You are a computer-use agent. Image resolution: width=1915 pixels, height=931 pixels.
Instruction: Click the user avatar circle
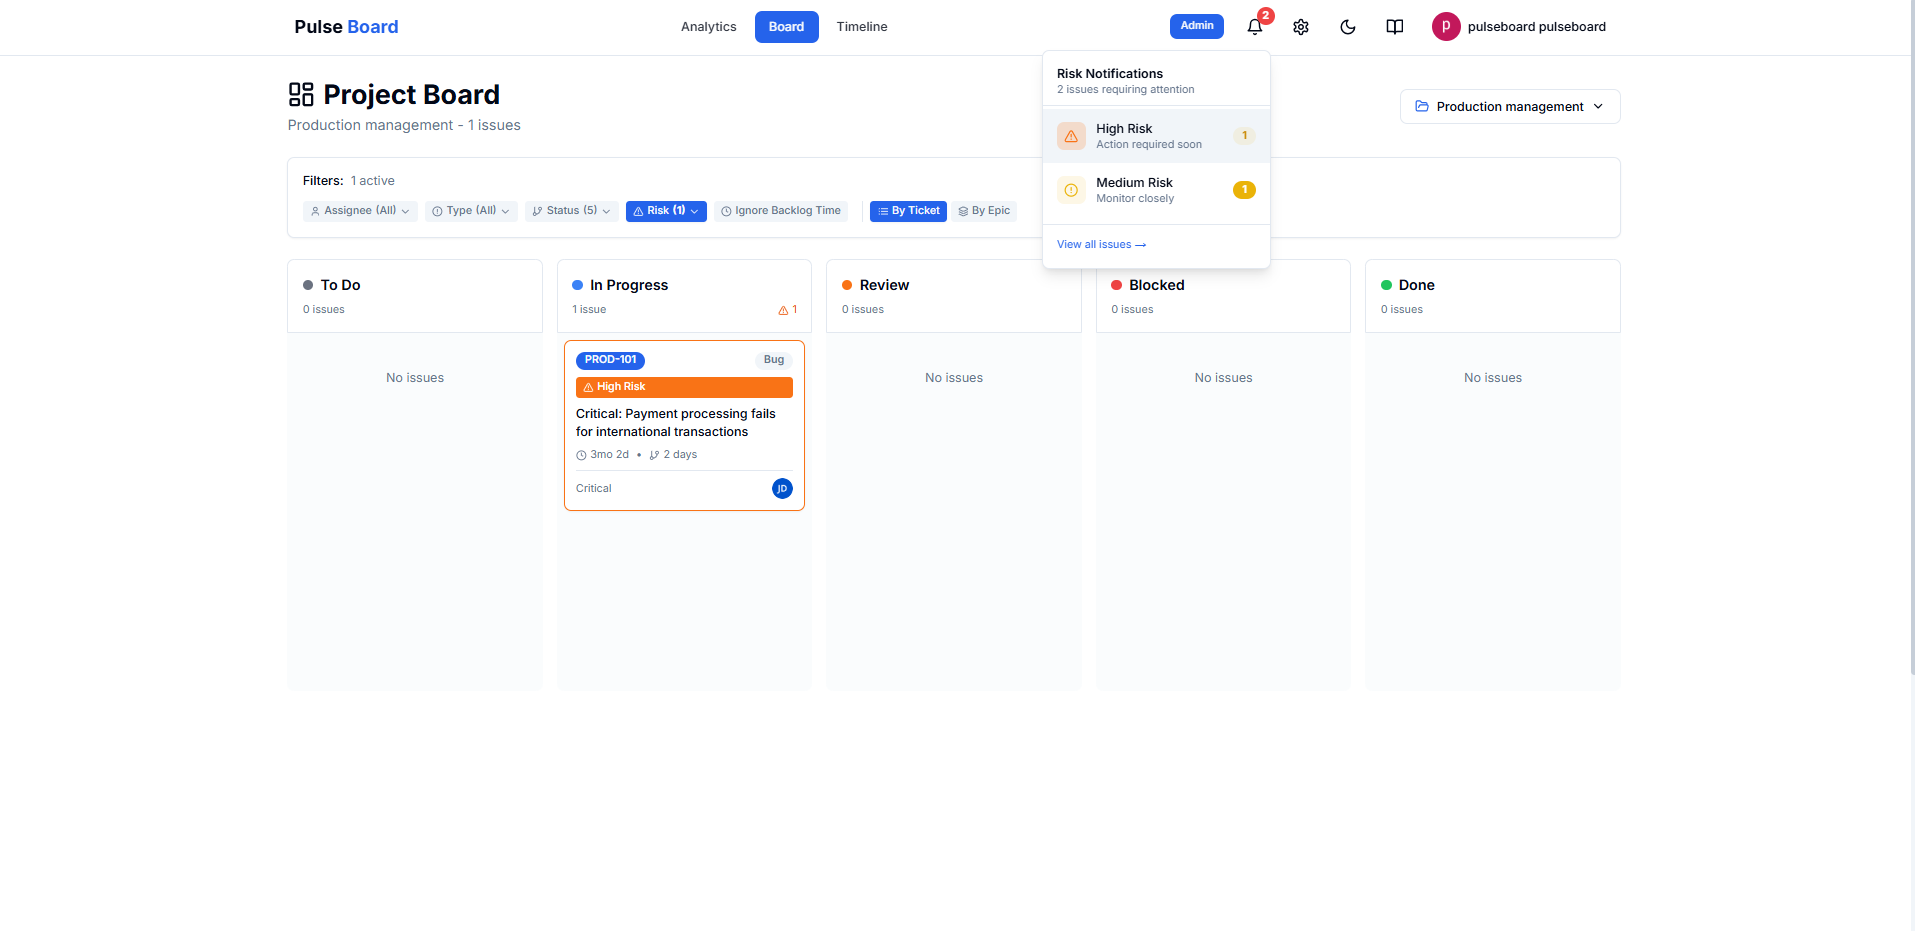point(1445,27)
